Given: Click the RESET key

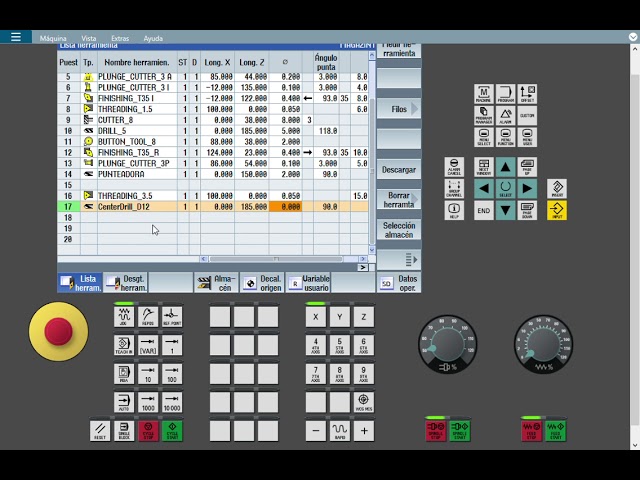Looking at the screenshot, I should (100, 431).
